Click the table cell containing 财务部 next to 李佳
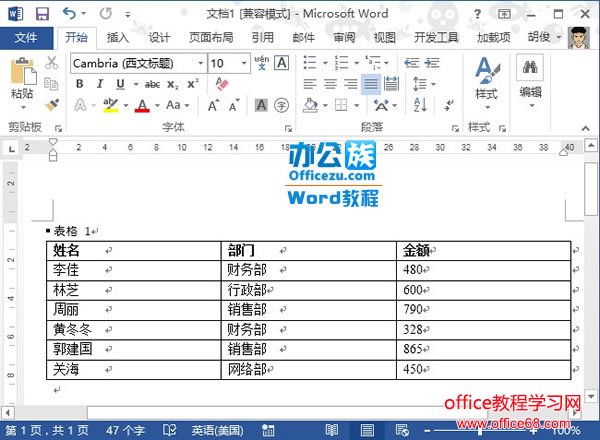The image size is (600, 440). tap(308, 270)
